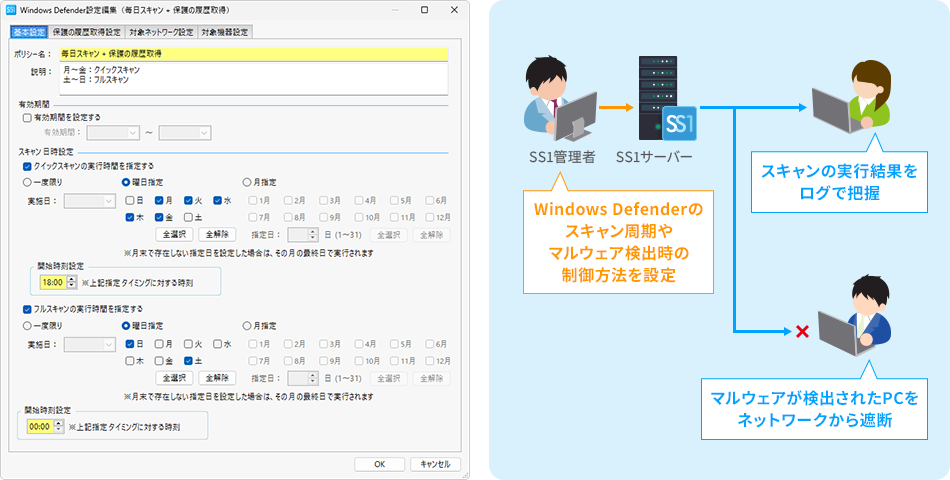Check full scan 火 (Tuesday) checkbox
The image size is (950, 480).
pos(188,344)
